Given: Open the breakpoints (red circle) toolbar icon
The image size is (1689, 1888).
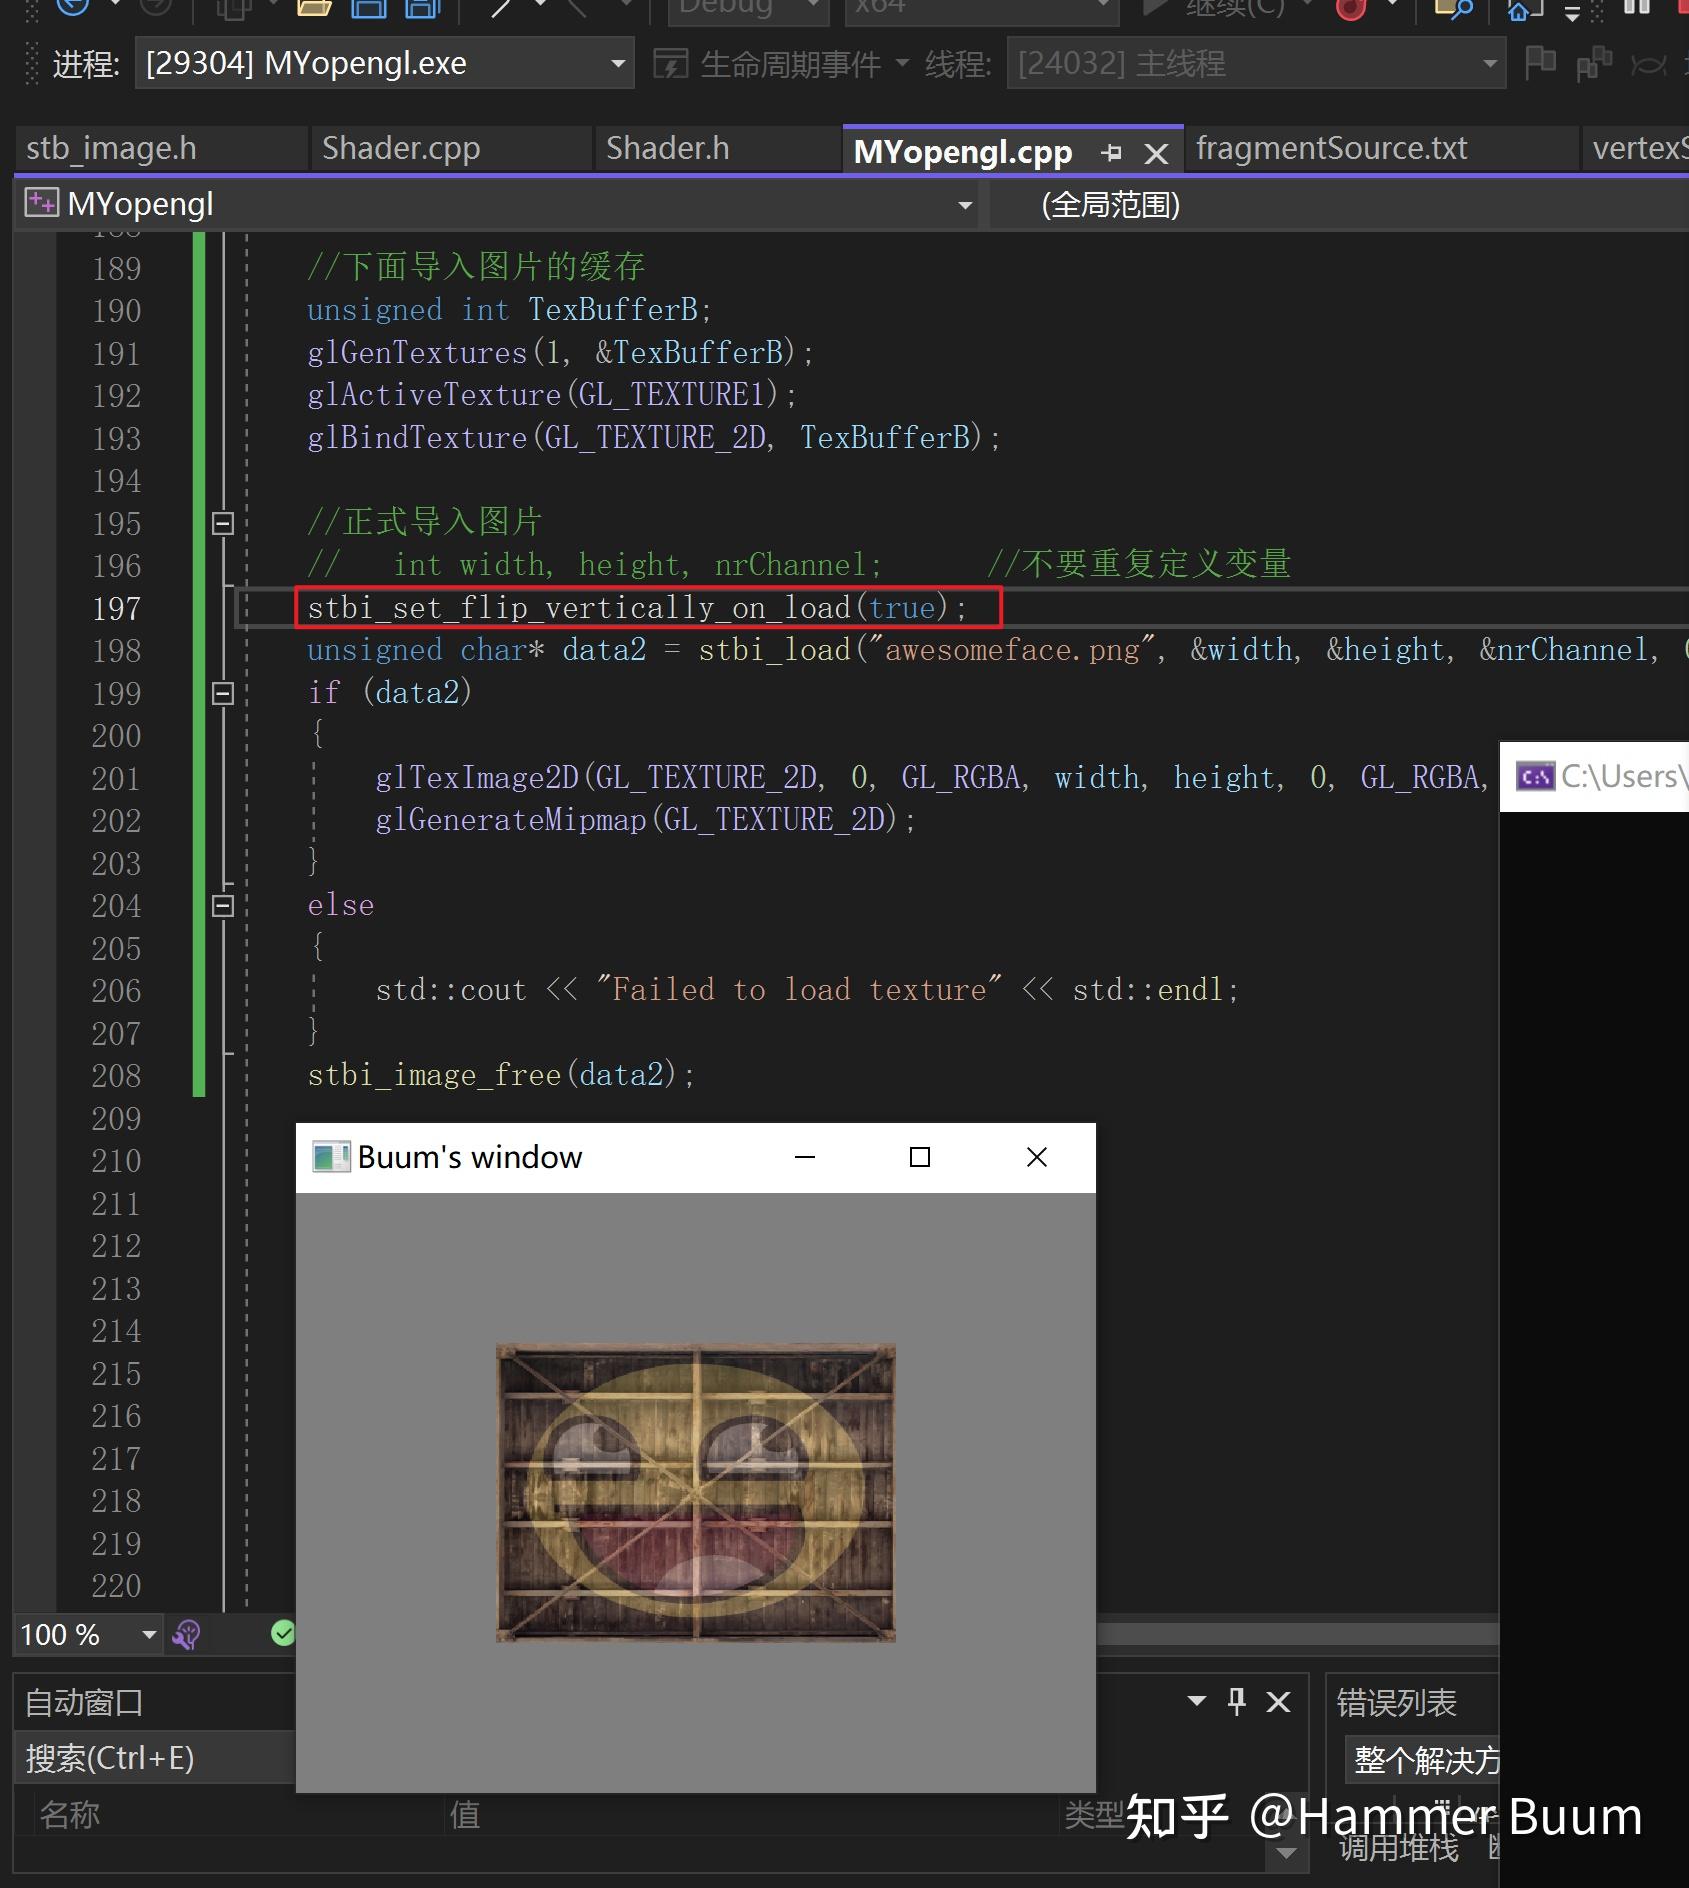Looking at the screenshot, I should [1350, 10].
